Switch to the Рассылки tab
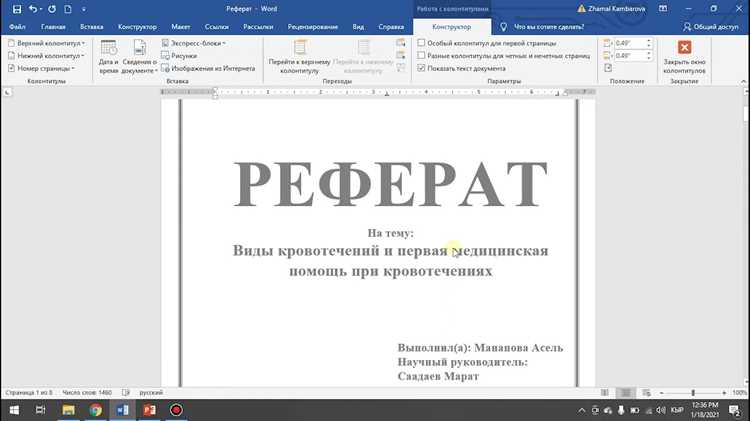Viewport: 750px width, 421px height. pos(258,27)
